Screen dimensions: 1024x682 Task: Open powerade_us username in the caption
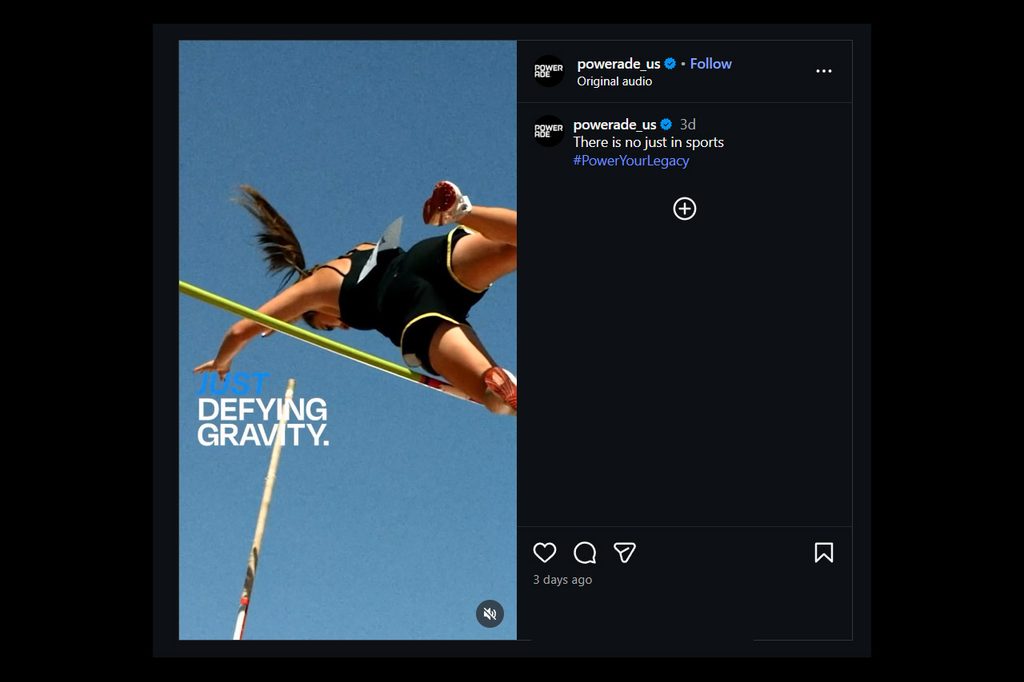pos(615,124)
